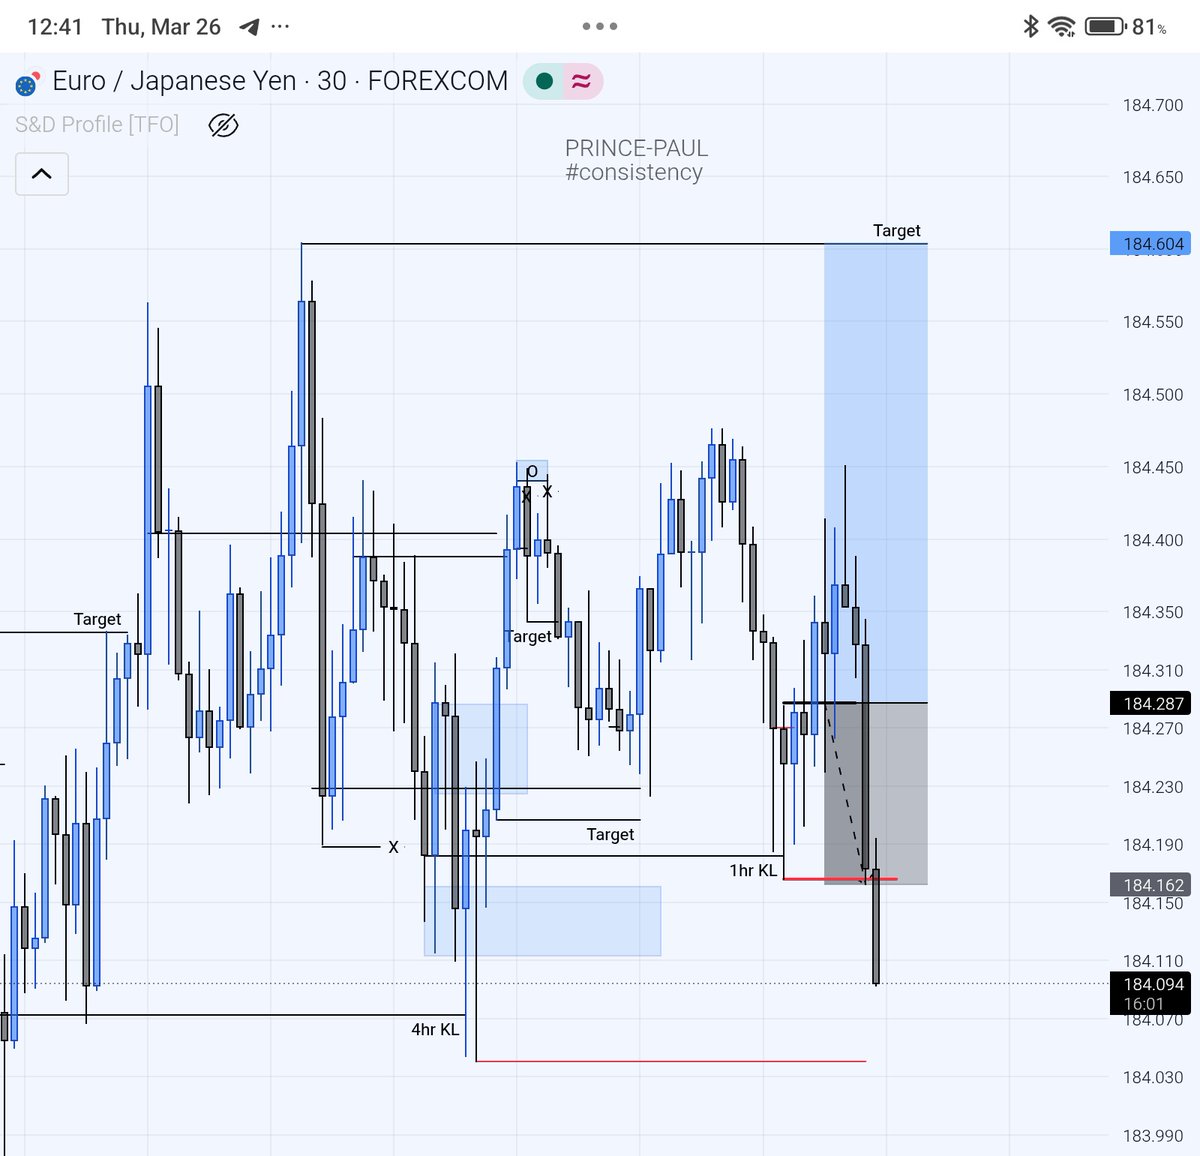Click the 184.030 price scale value
Viewport: 1200px width, 1156px height.
1152,1077
